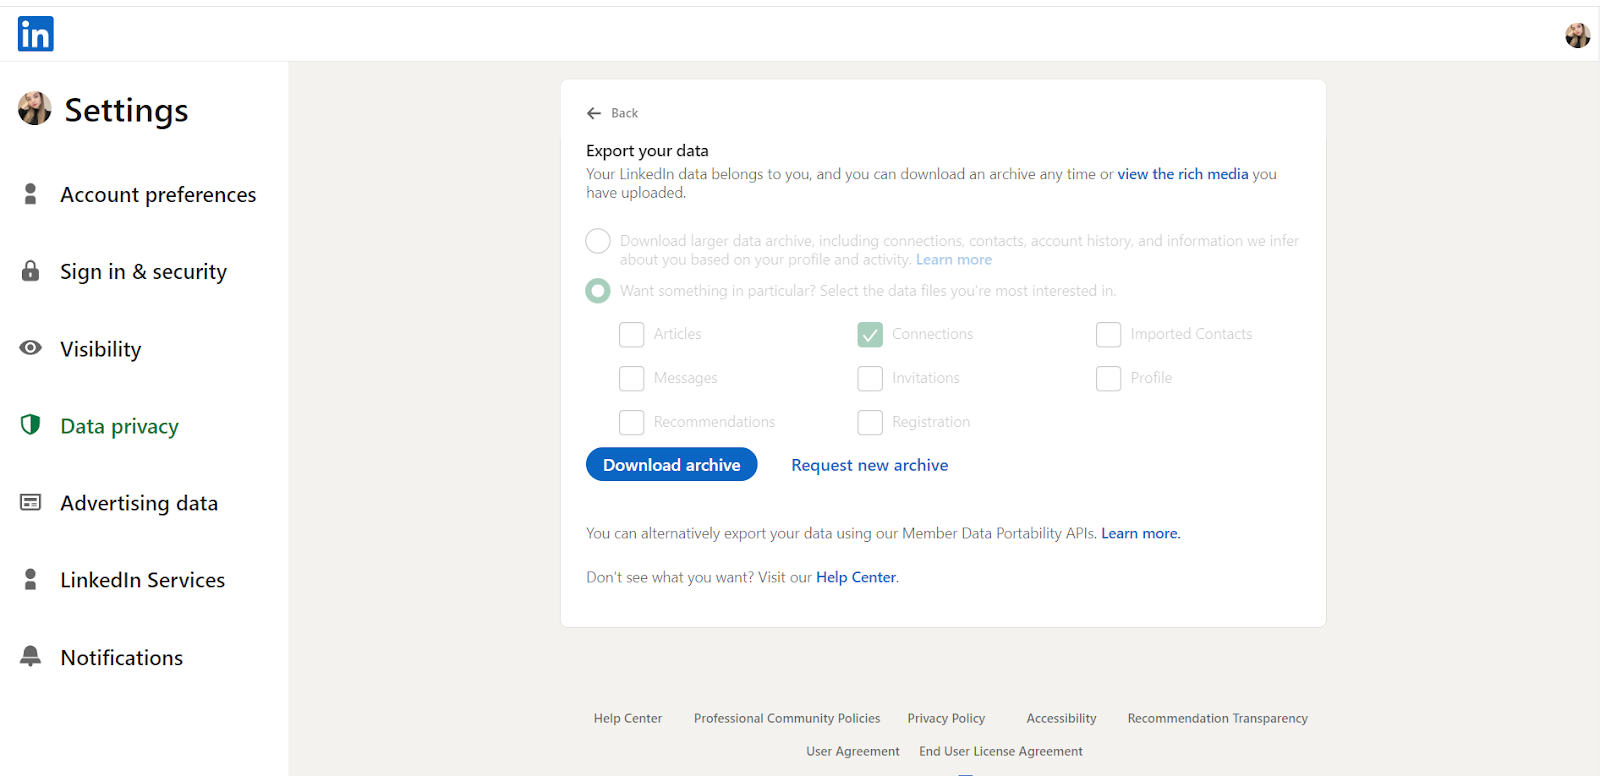Click the Back link text

[625, 113]
